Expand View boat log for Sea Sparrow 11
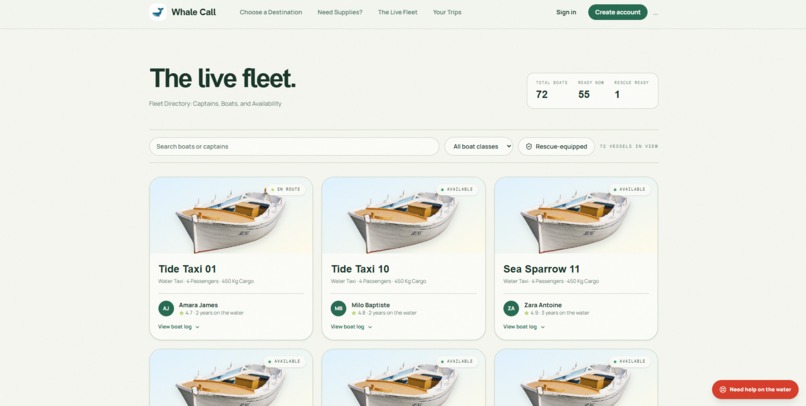 pyautogui.click(x=524, y=327)
